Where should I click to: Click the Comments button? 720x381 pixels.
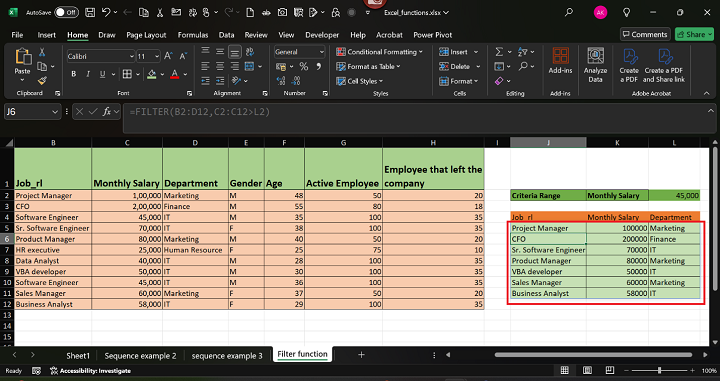(x=645, y=34)
